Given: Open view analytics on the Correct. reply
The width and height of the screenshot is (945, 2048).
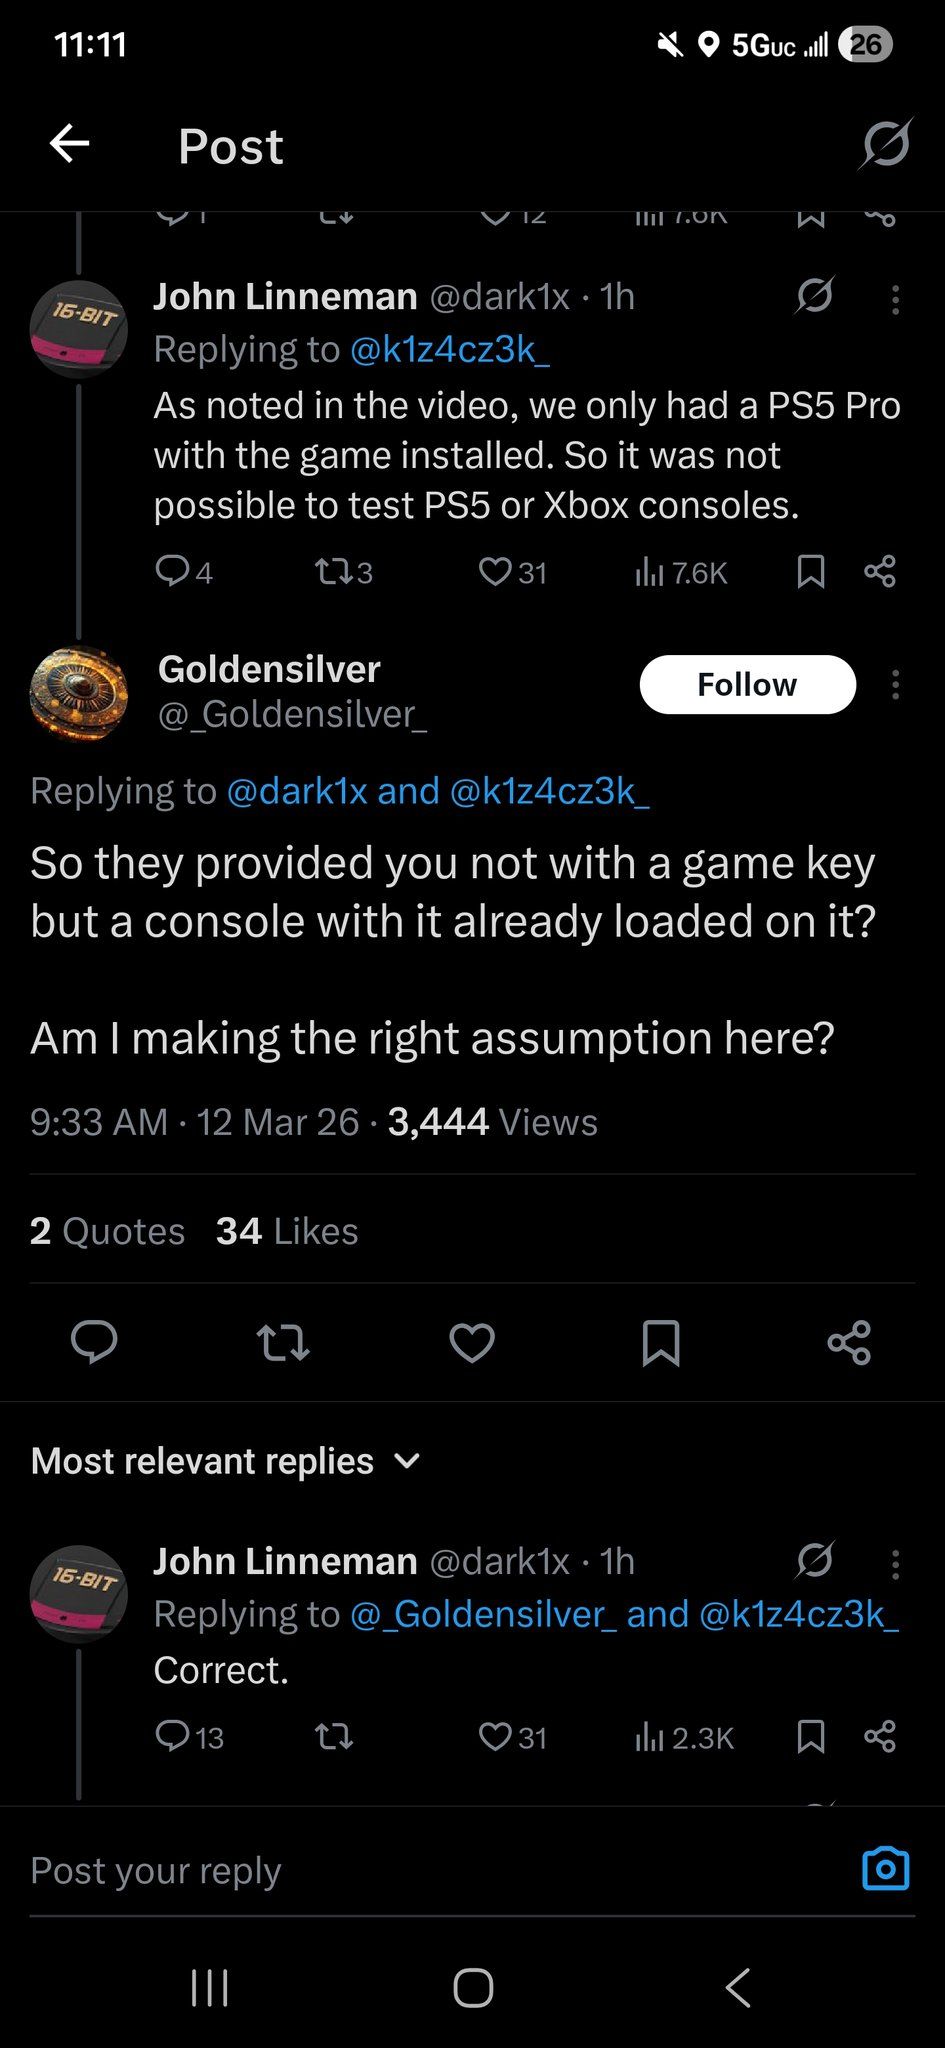Looking at the screenshot, I should click(685, 1738).
